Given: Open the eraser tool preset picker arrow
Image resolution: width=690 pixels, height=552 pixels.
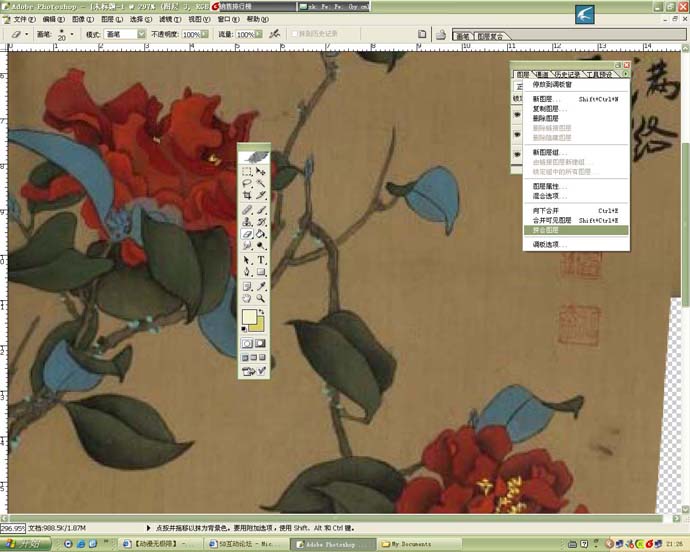Looking at the screenshot, I should point(27,34).
